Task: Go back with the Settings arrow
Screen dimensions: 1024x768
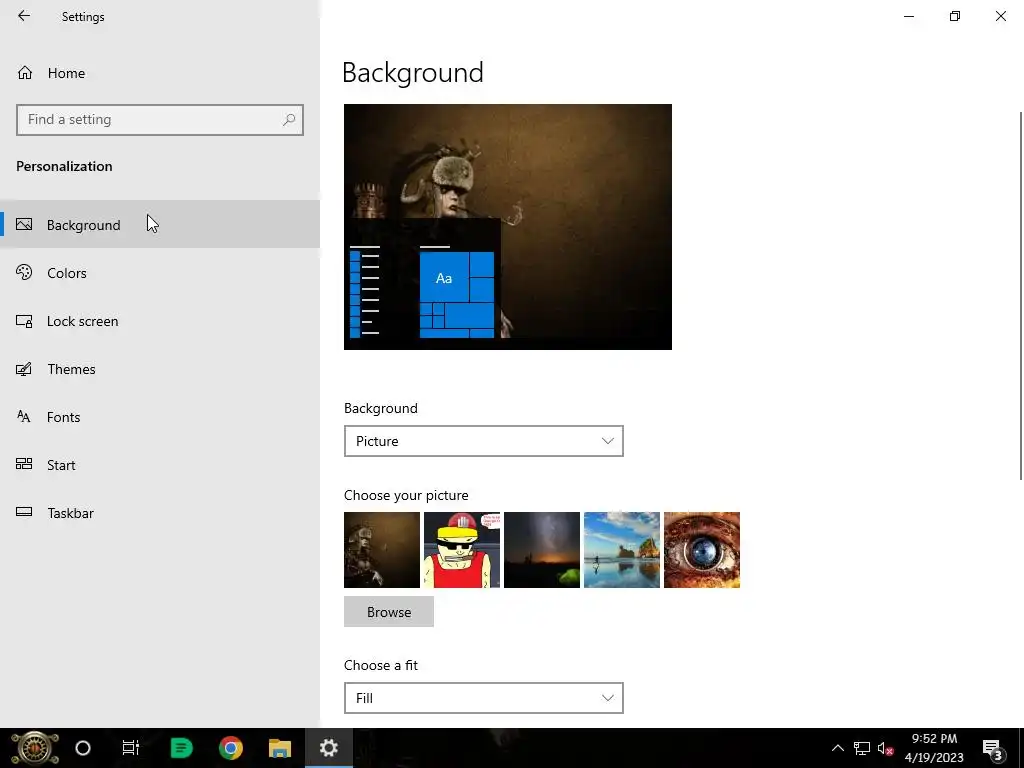Action: [24, 16]
